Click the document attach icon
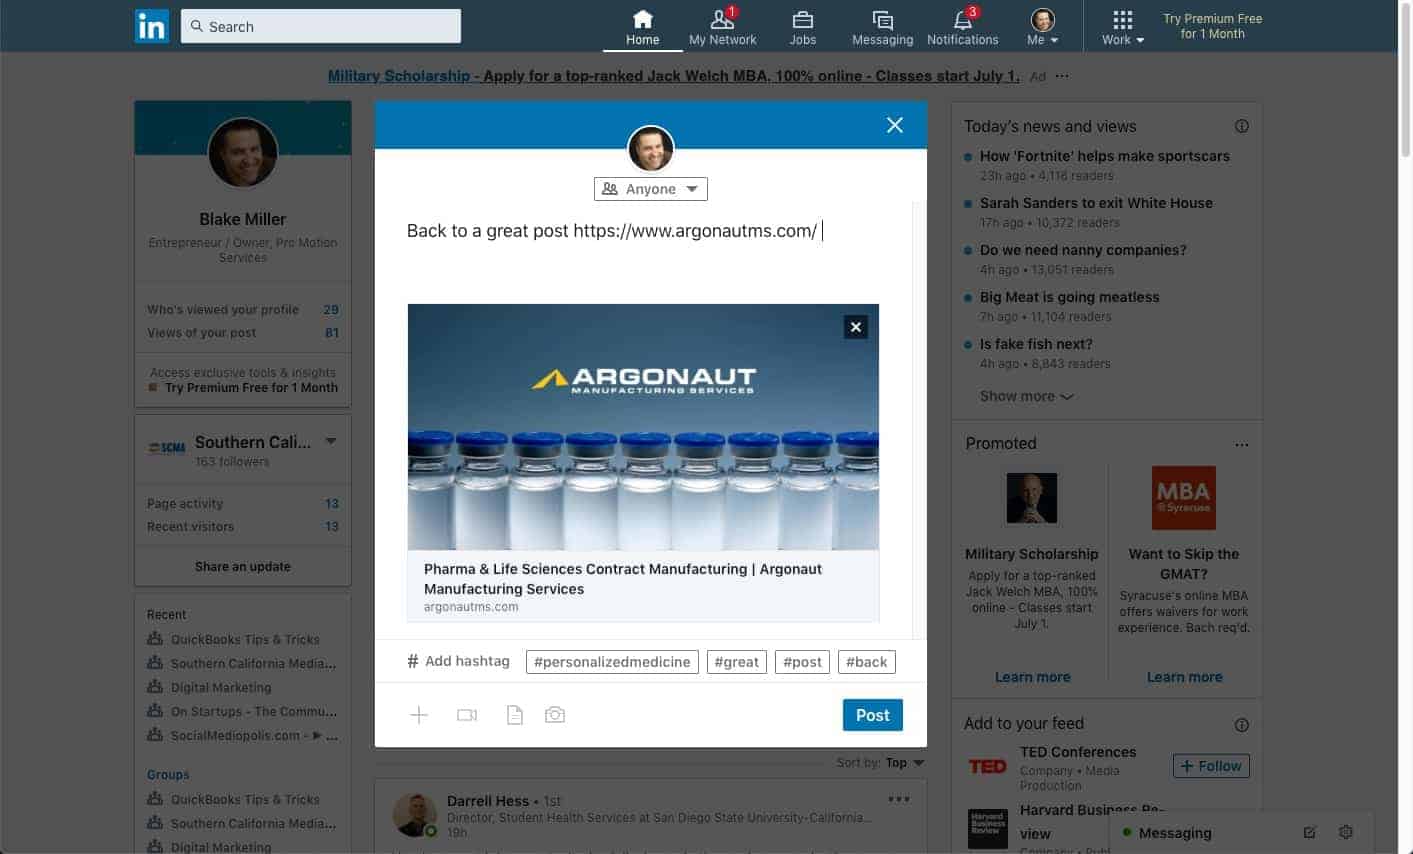Viewport: 1413px width, 854px height. coord(514,715)
